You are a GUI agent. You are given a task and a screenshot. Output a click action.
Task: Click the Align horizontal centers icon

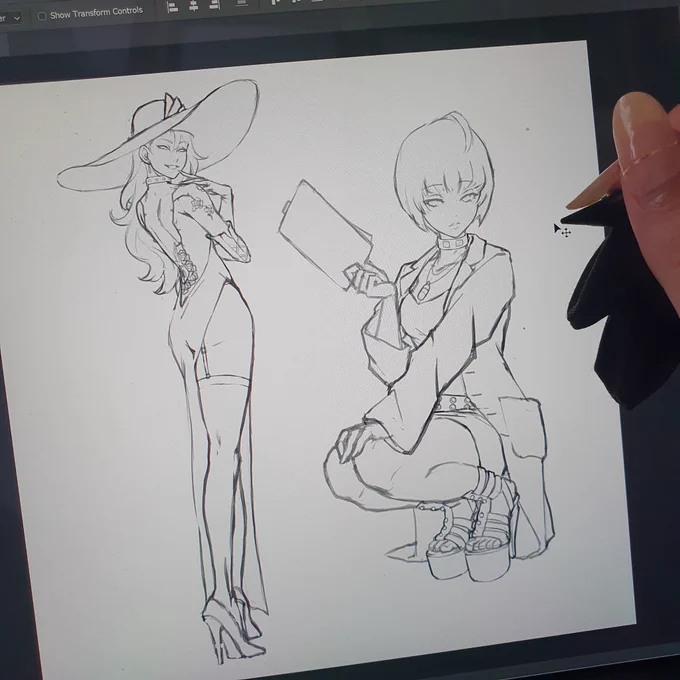[x=193, y=6]
